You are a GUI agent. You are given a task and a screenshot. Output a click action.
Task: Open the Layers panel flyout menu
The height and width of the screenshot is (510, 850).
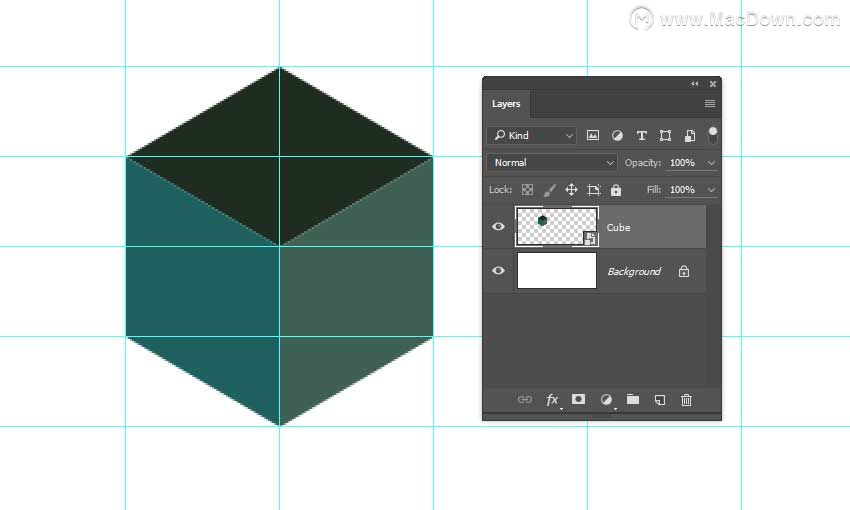click(710, 104)
